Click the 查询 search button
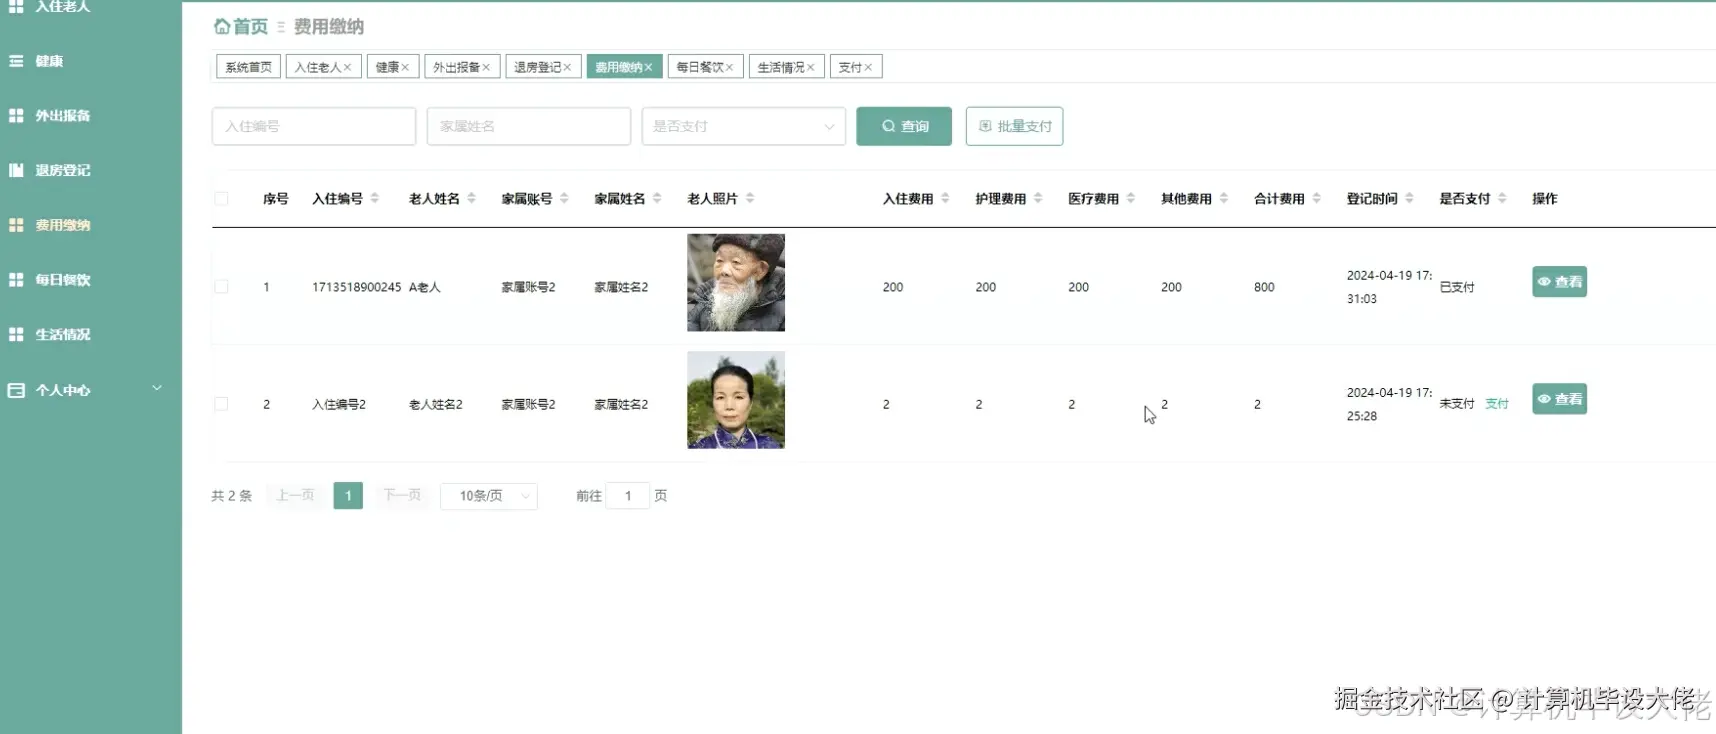 (904, 126)
